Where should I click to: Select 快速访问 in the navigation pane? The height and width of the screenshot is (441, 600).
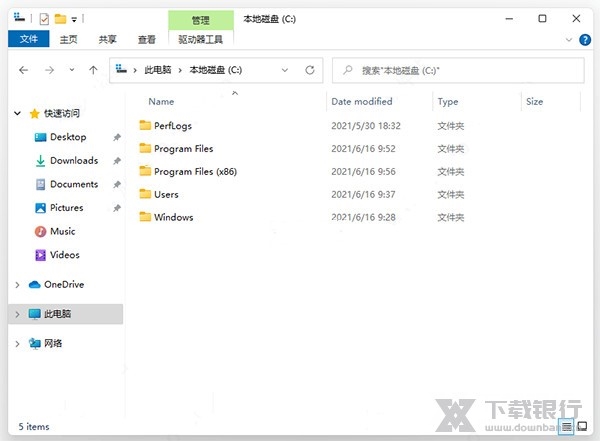click(x=62, y=113)
